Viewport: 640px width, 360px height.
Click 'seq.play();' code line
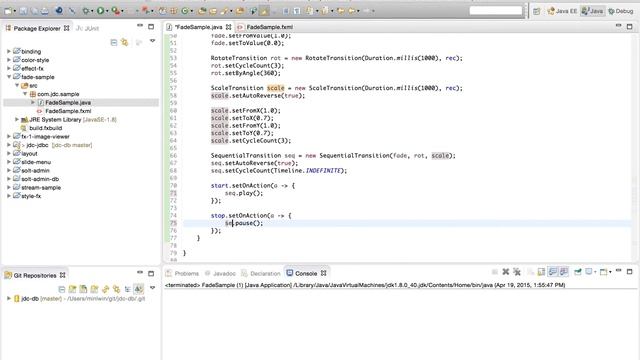(x=244, y=193)
